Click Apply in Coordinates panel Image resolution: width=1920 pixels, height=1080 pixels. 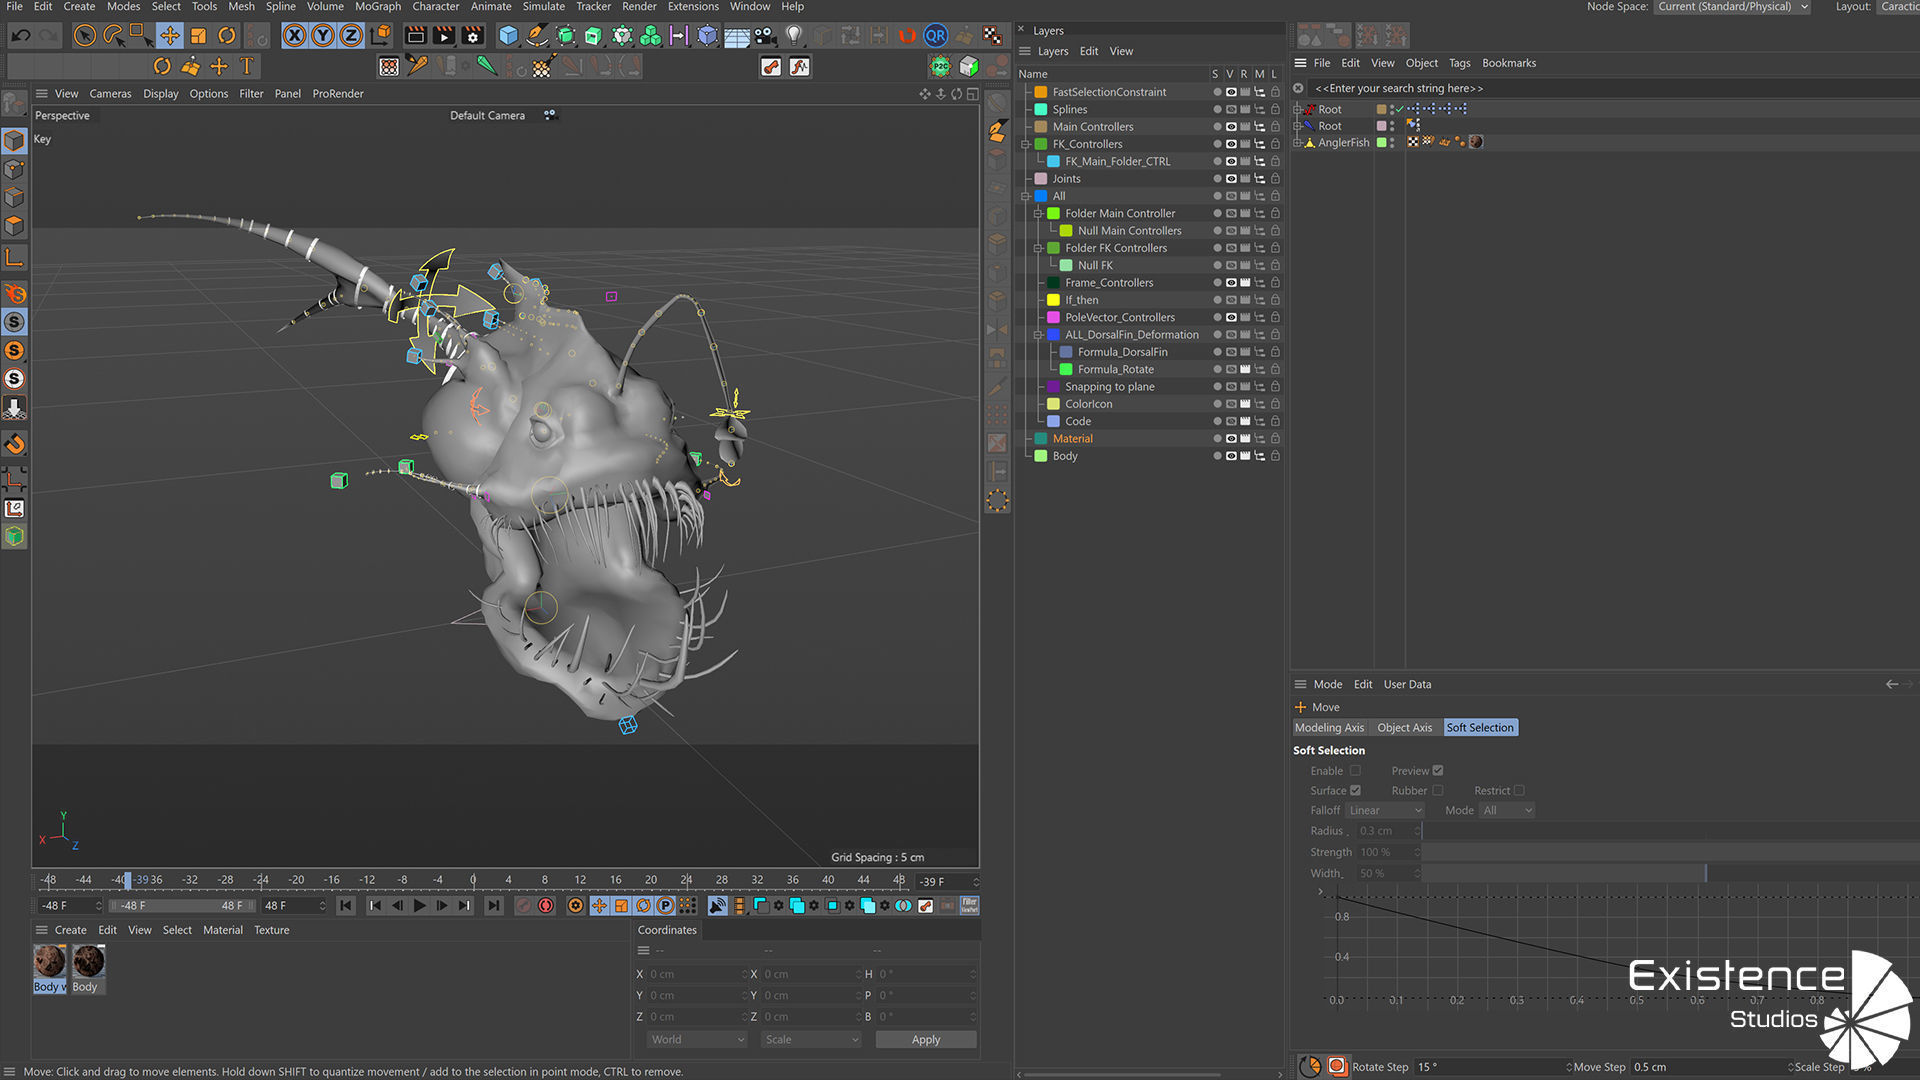coord(926,1040)
